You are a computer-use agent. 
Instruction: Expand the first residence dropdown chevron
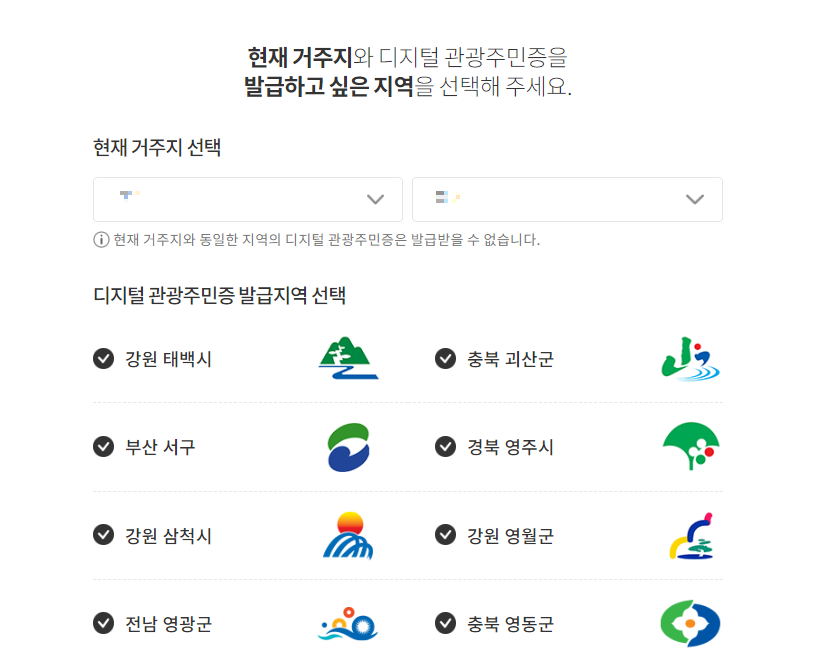pyautogui.click(x=375, y=199)
